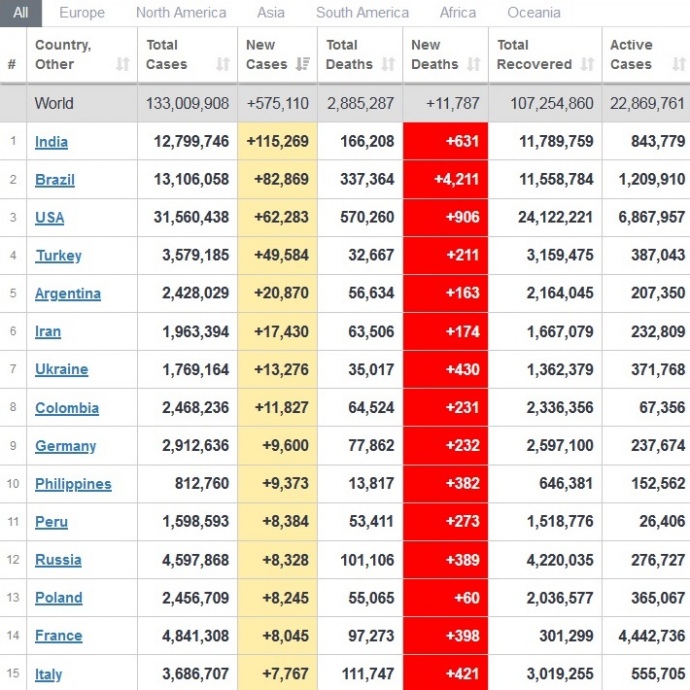Sort by Total Recovered arrows icon
690x690 pixels.
[587, 64]
